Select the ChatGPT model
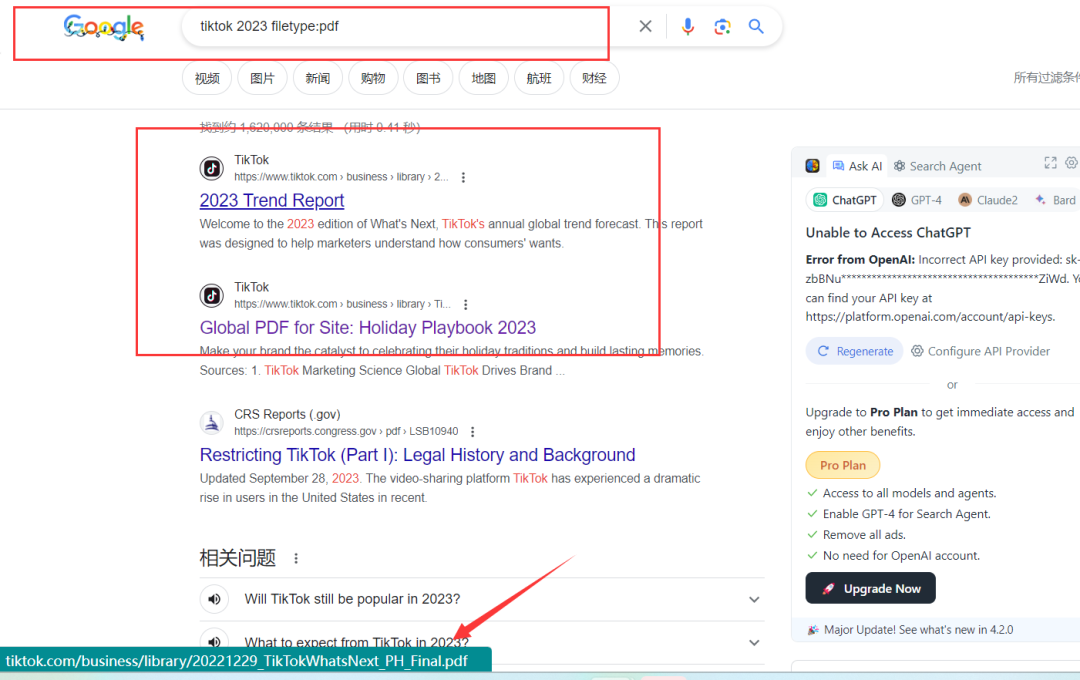 pos(844,200)
